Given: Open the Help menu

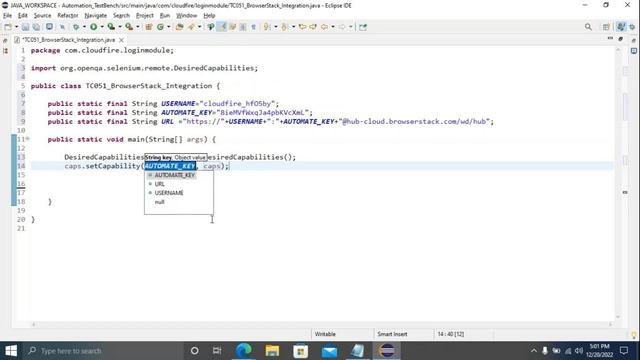Looking at the screenshot, I should click(209, 16).
